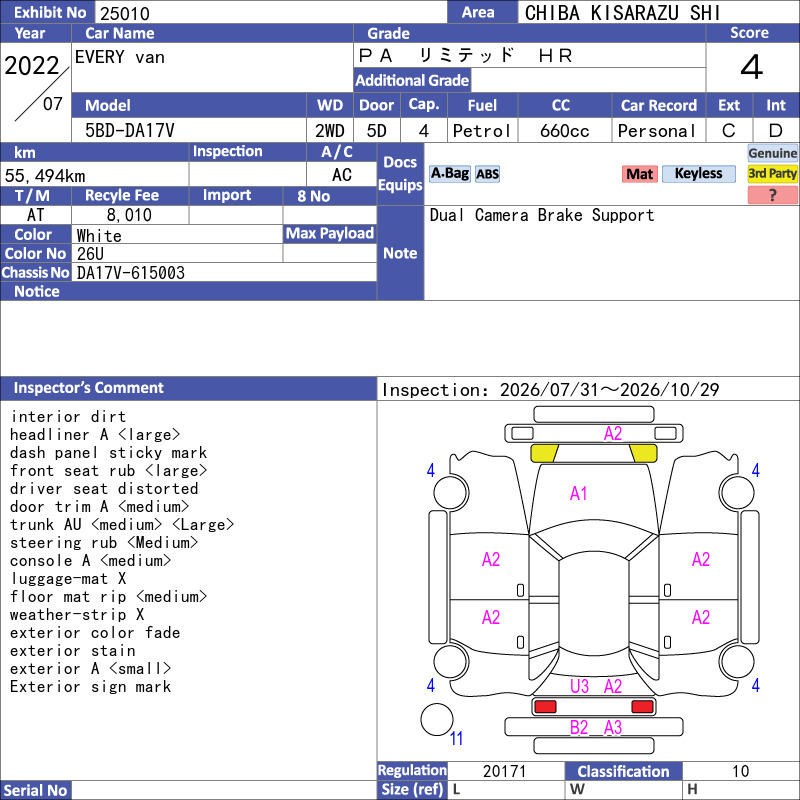Click the Serial No label
The height and width of the screenshot is (800, 800).
coord(35,791)
